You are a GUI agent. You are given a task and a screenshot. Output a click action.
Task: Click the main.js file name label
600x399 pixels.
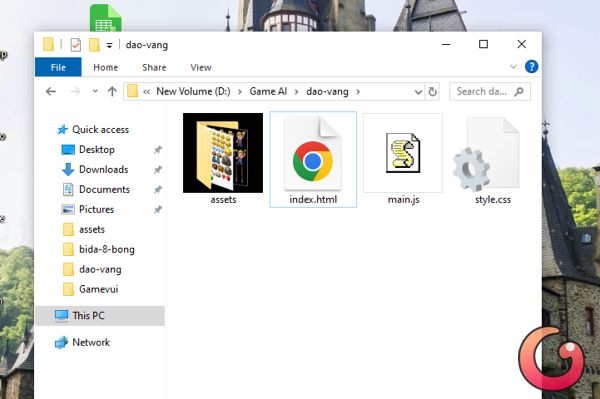pyautogui.click(x=403, y=200)
